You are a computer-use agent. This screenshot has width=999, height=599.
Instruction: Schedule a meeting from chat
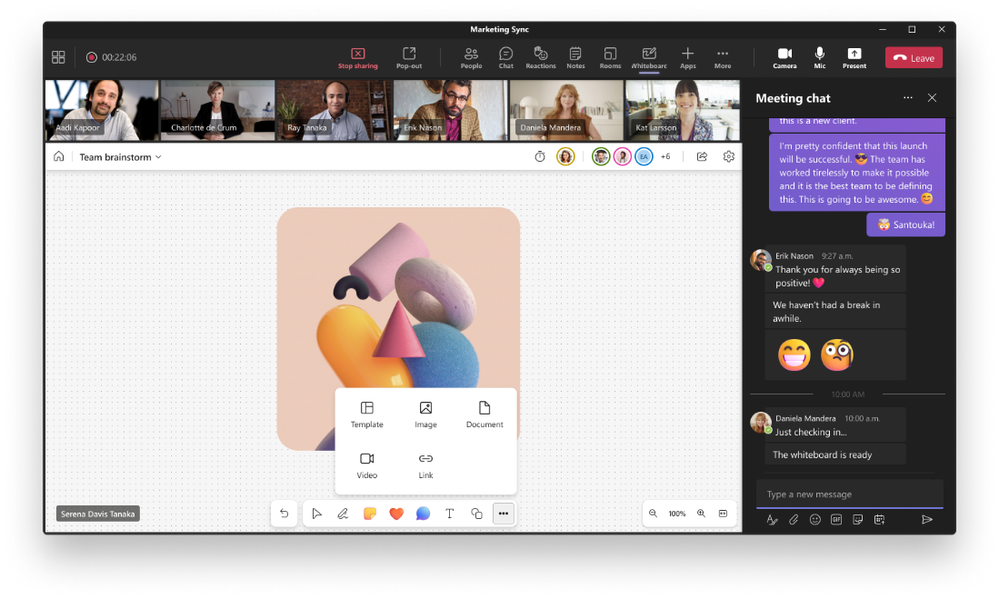pyautogui.click(x=879, y=520)
